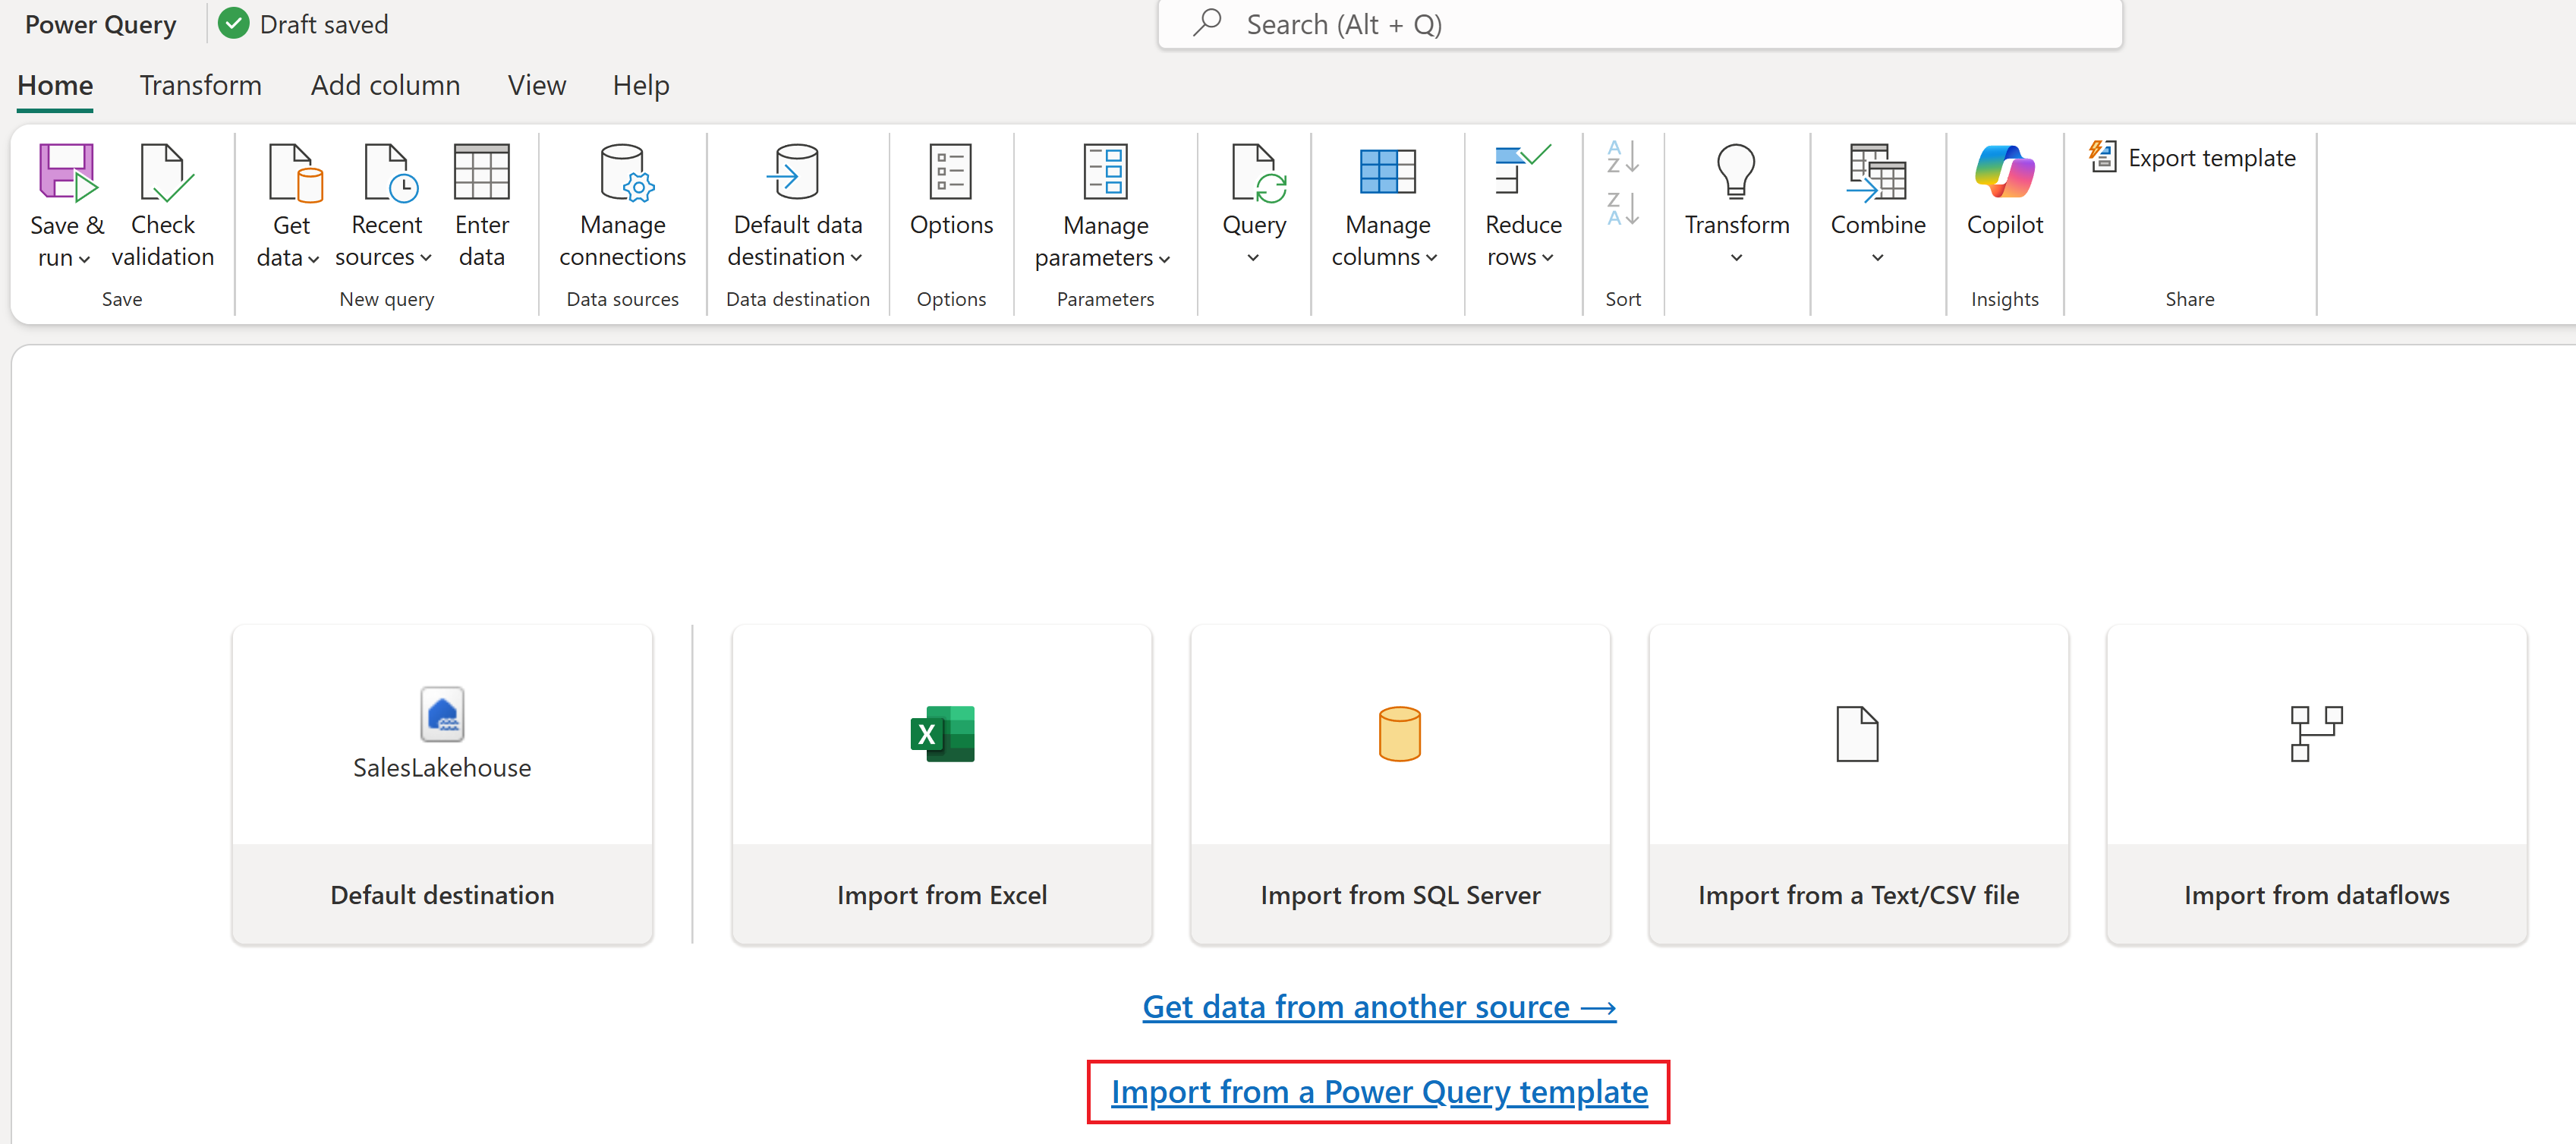Image resolution: width=2576 pixels, height=1144 pixels.
Task: Click Manage connections icon
Action: click(622, 173)
